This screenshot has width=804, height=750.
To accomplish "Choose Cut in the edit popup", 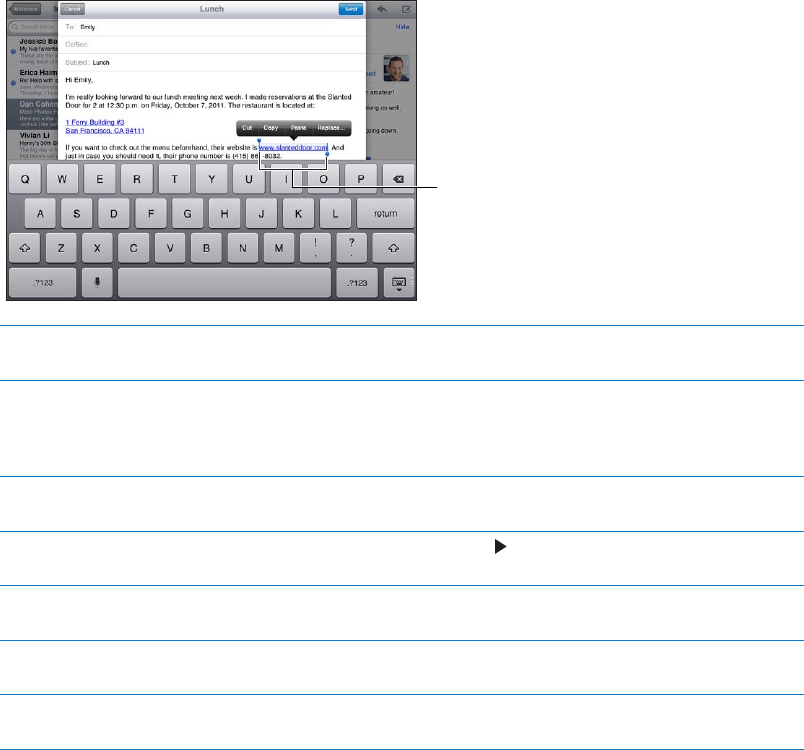I will tap(247, 128).
